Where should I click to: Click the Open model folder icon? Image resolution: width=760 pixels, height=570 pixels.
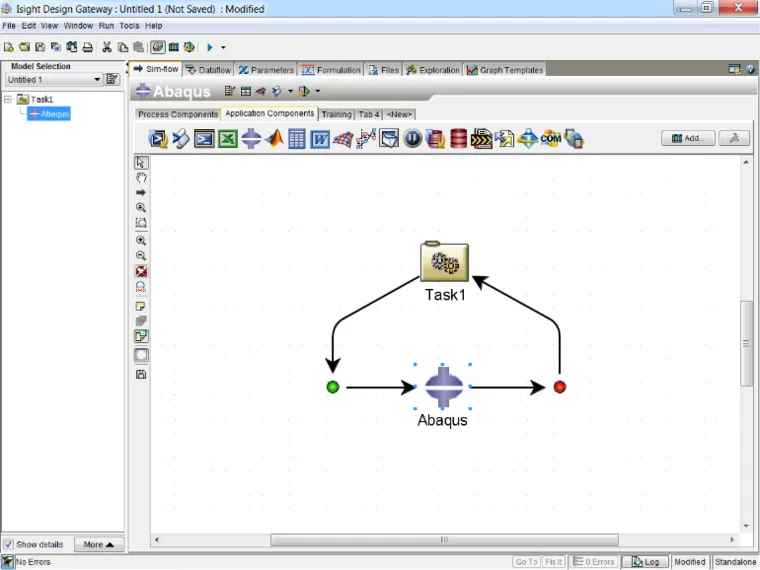pos(24,47)
